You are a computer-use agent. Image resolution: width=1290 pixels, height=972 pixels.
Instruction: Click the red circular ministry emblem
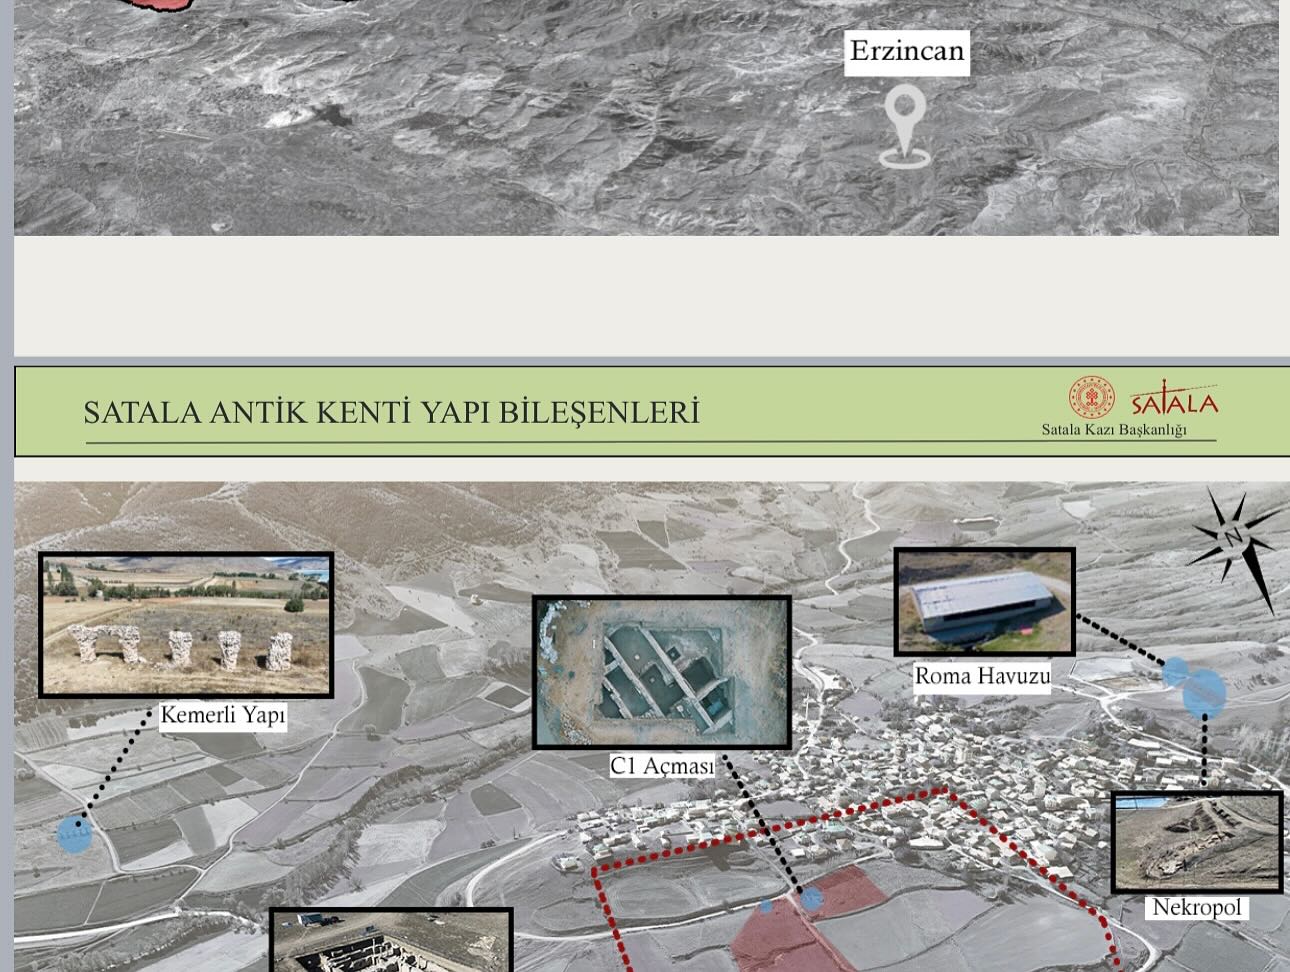(x=1092, y=397)
